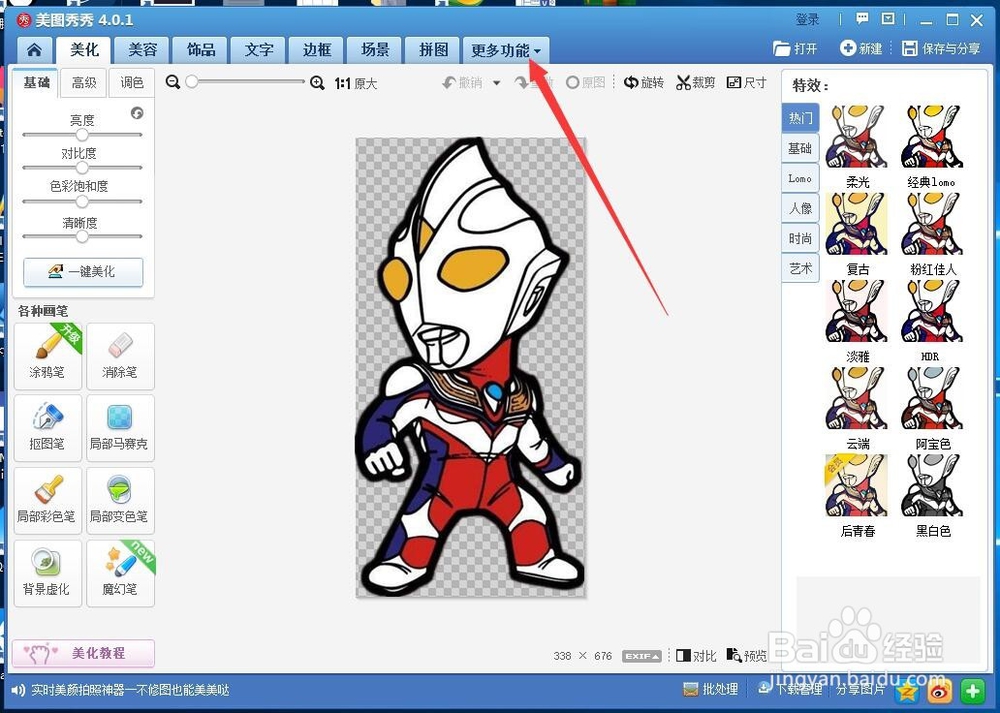Select 艺术 art effects category
The width and height of the screenshot is (1000, 713).
(800, 268)
